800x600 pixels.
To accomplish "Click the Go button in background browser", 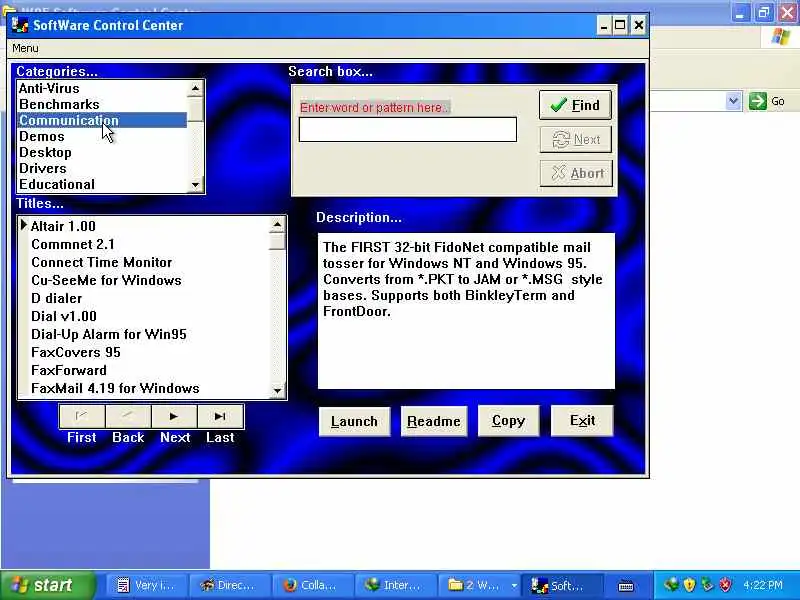I will coord(767,101).
